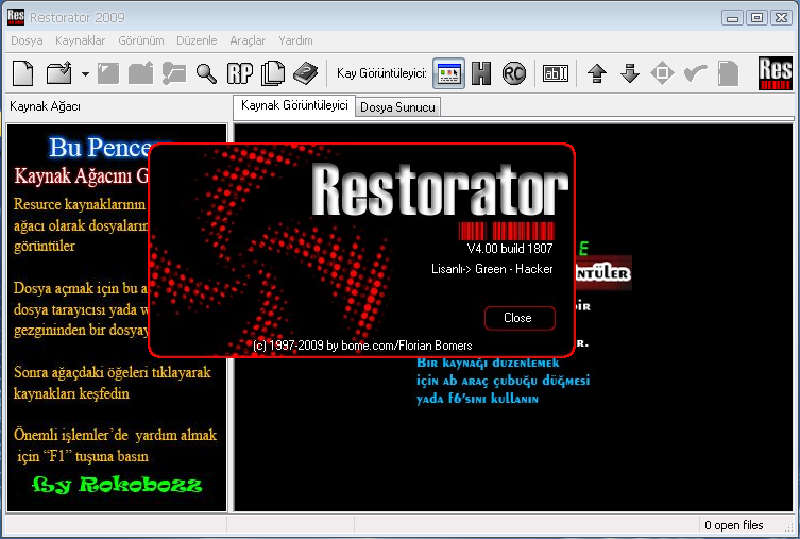Toggle the hex viewer mode button
800x539 pixels.
point(482,73)
